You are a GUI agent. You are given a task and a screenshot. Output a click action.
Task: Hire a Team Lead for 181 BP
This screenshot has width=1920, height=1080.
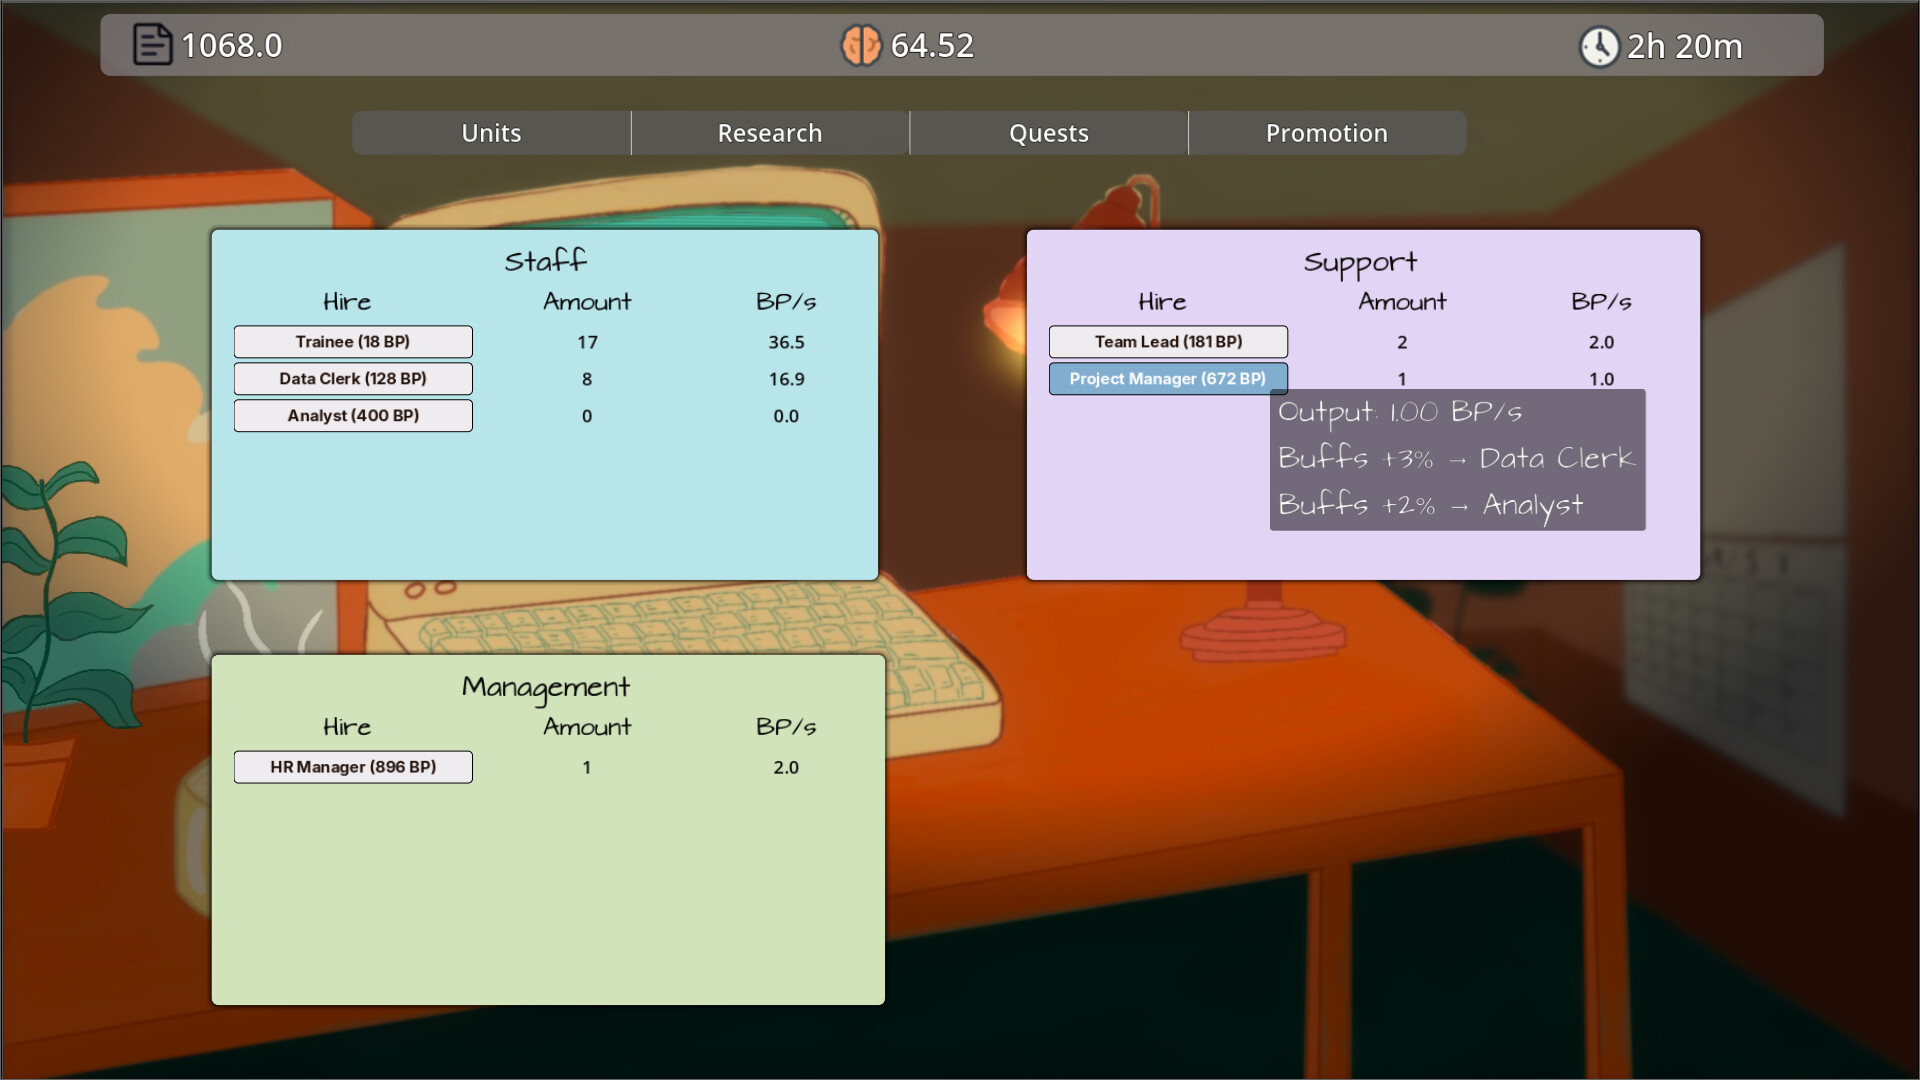coord(1168,342)
